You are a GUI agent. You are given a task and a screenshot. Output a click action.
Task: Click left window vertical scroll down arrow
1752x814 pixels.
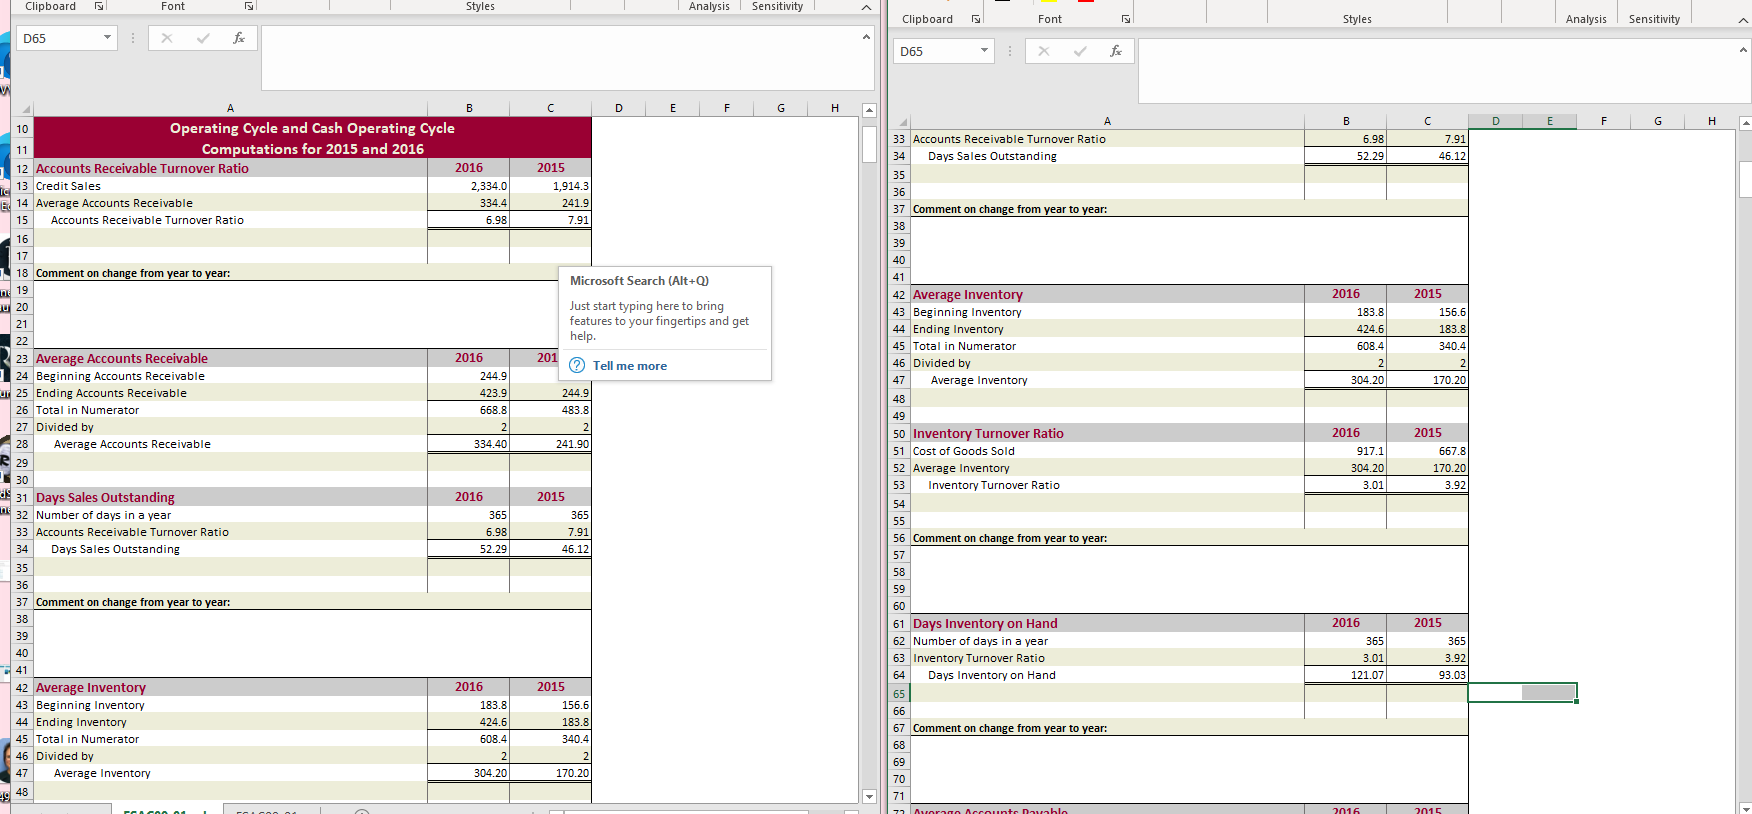click(869, 796)
